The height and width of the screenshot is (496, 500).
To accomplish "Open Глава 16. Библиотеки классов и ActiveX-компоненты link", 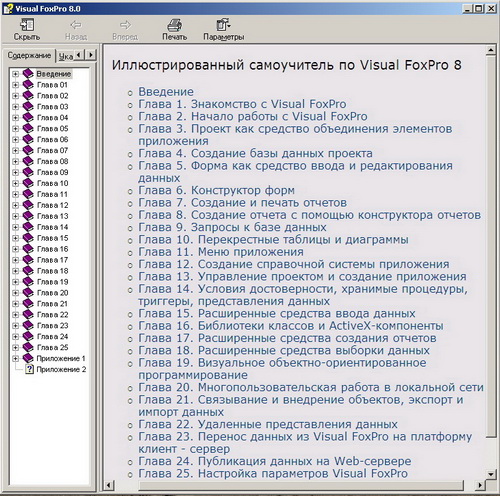I will 291,326.
